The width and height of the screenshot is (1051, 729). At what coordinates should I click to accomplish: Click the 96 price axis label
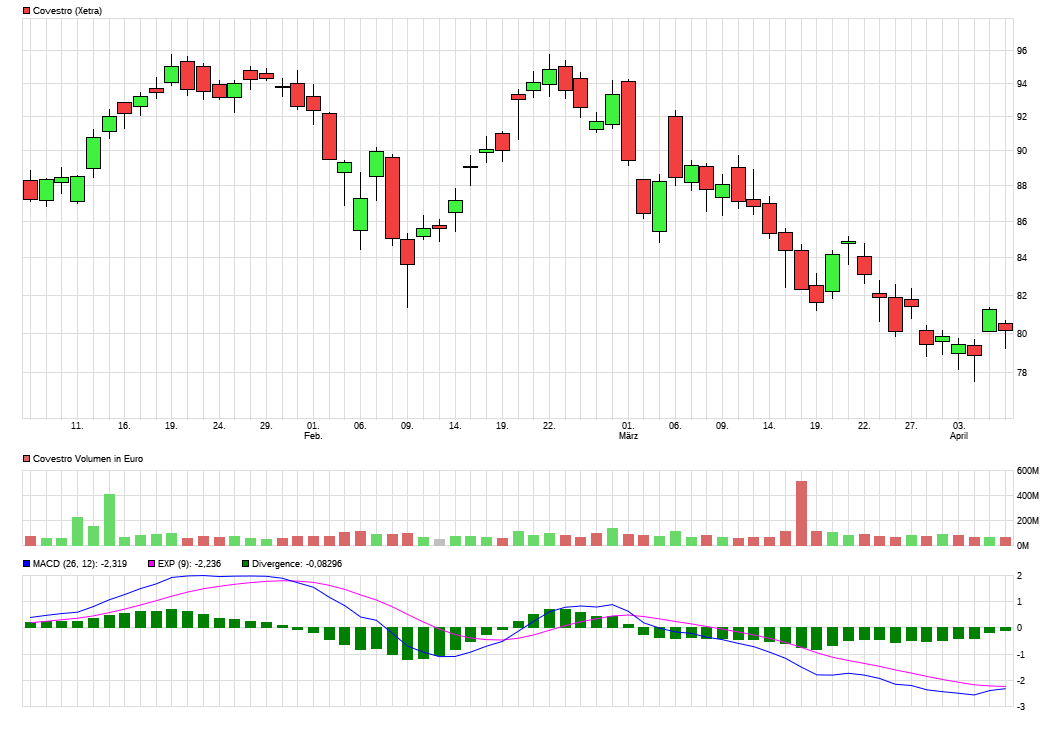click(x=1022, y=50)
